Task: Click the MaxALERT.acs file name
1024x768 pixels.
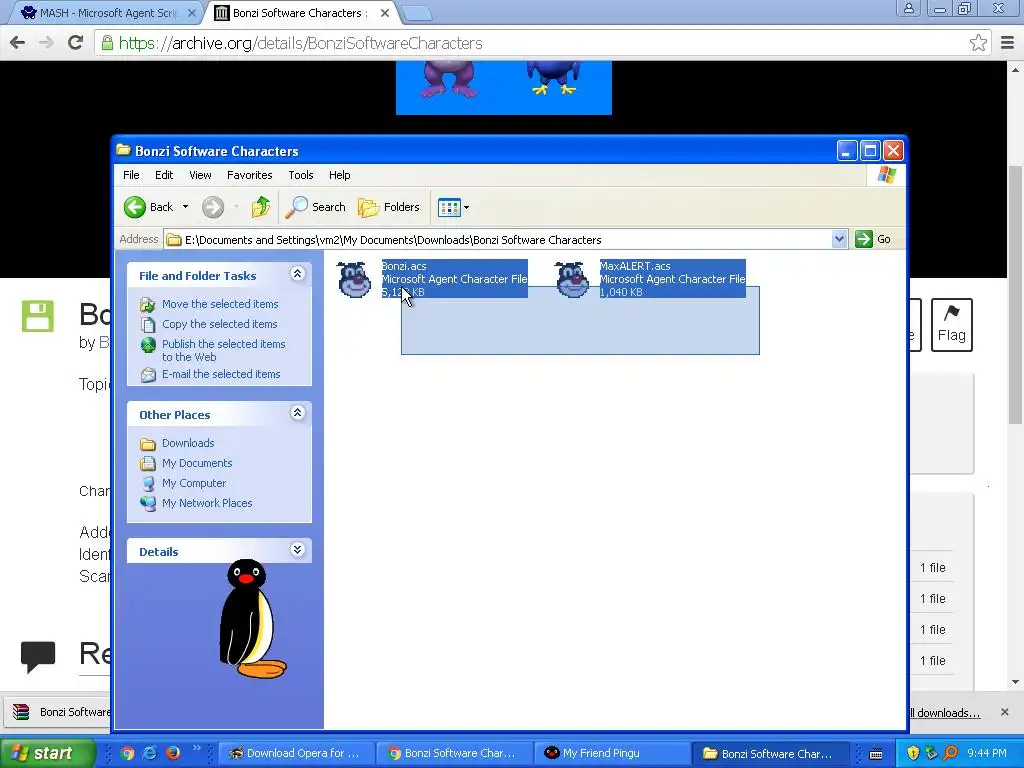Action: click(635, 266)
